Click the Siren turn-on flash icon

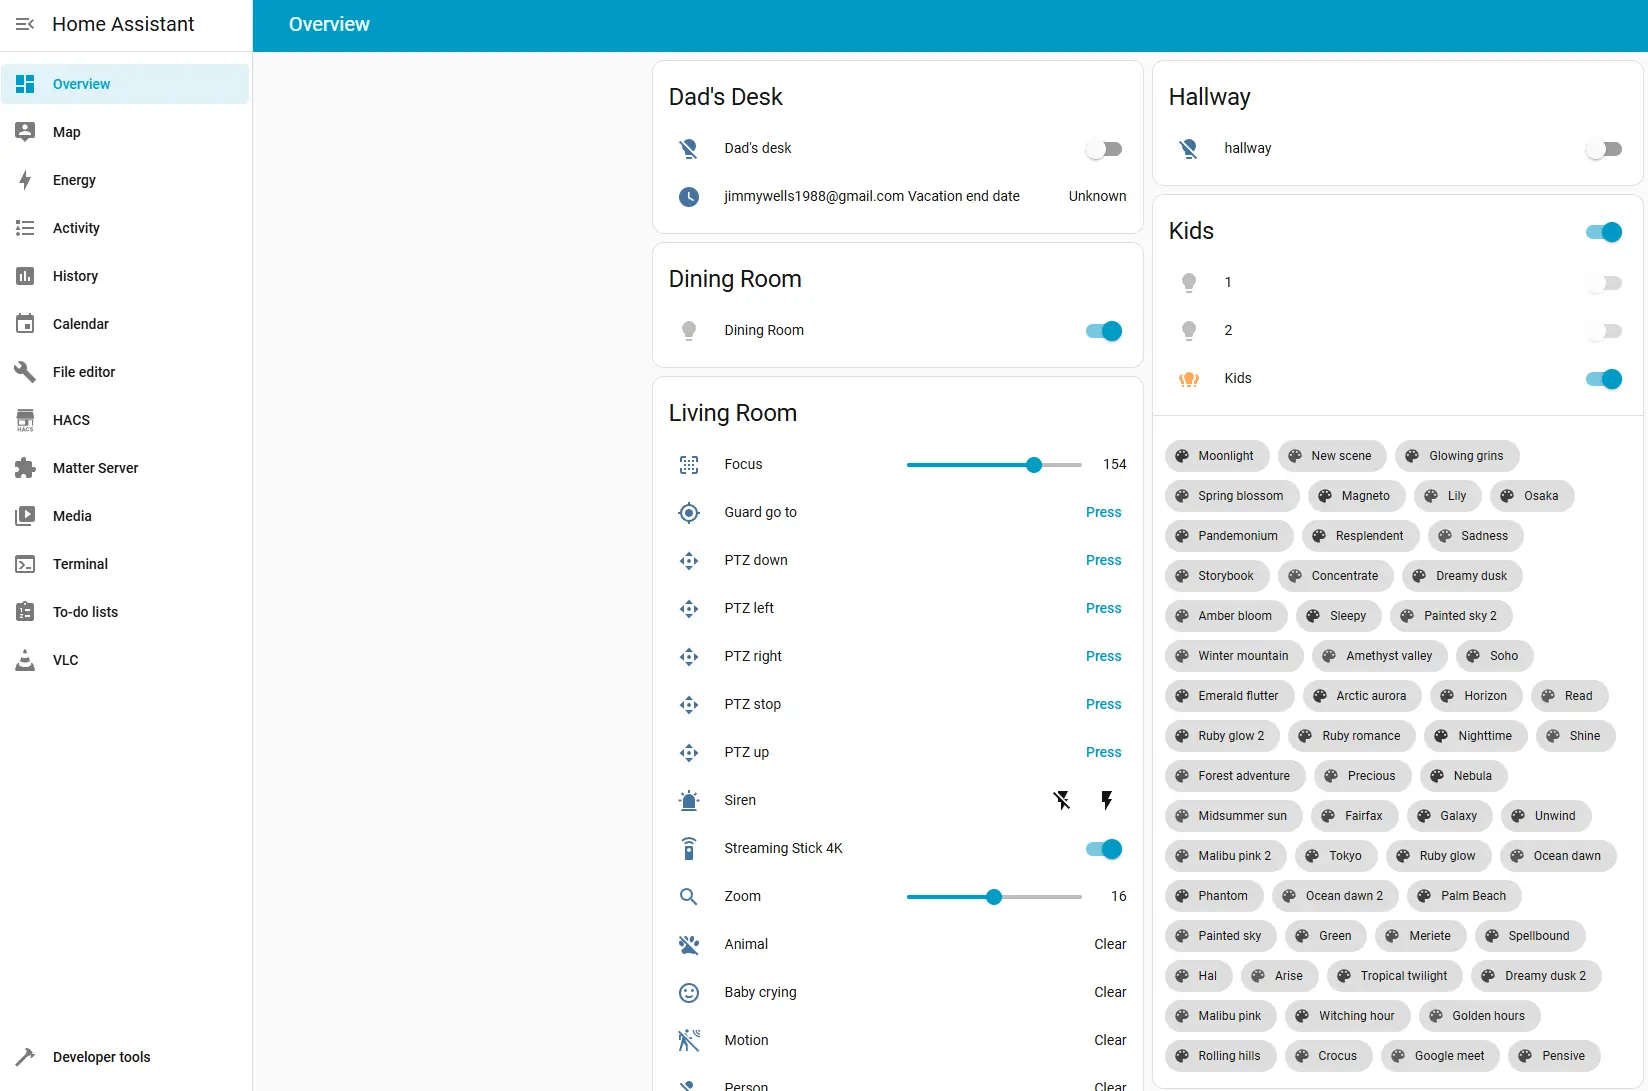point(1106,800)
